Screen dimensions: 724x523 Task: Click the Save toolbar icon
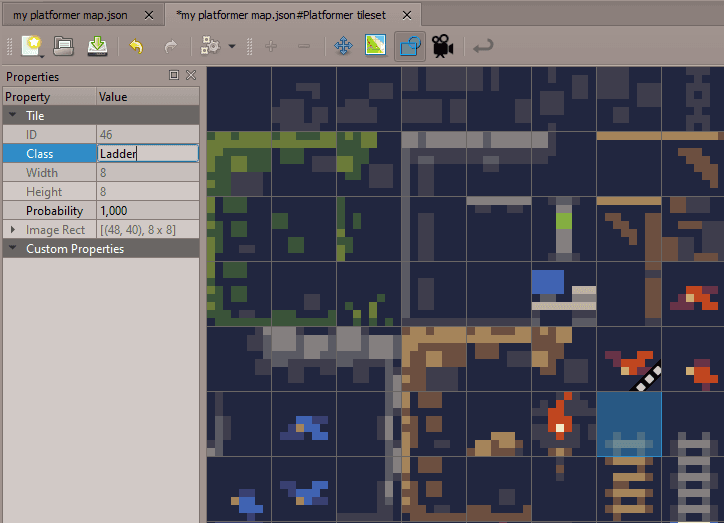click(x=96, y=46)
